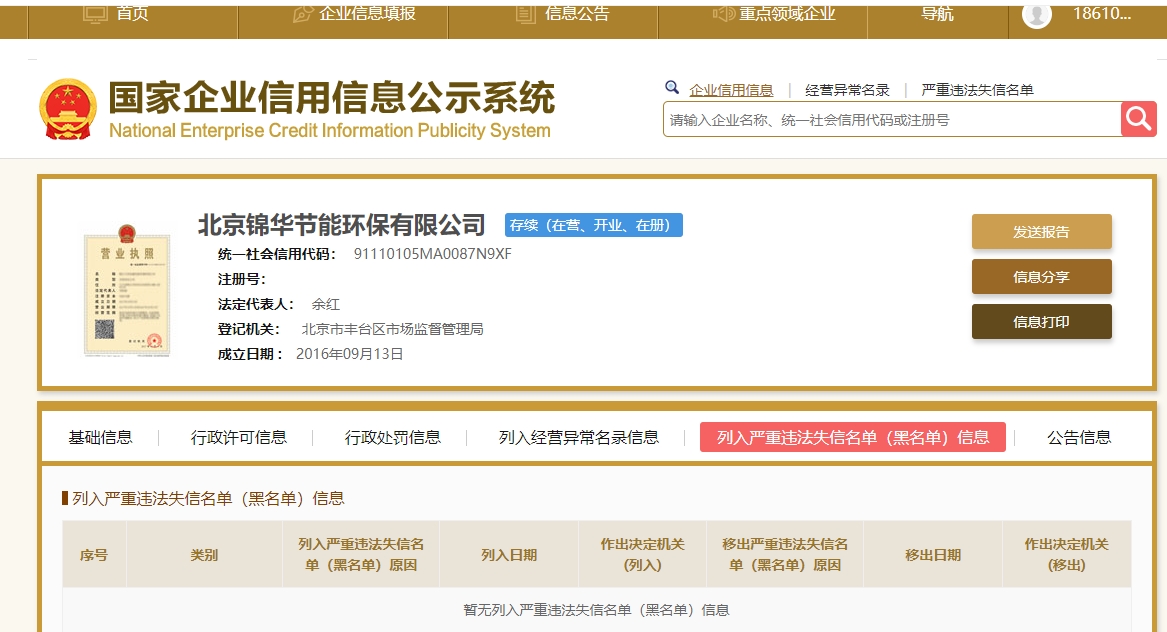1167x632 pixels.
Task: Click the 类别 column header
Action: pos(204,555)
